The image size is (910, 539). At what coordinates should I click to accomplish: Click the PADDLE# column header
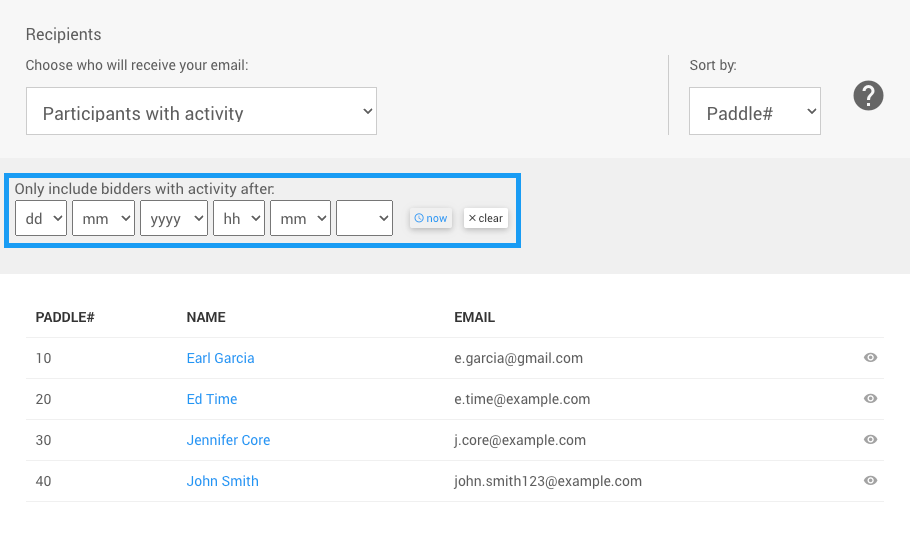pos(65,317)
